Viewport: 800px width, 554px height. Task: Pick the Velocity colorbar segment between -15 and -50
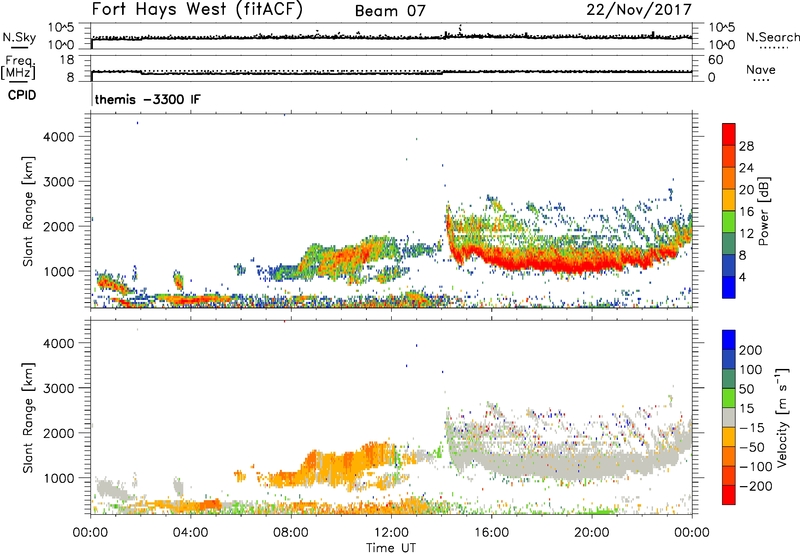[x=729, y=437]
